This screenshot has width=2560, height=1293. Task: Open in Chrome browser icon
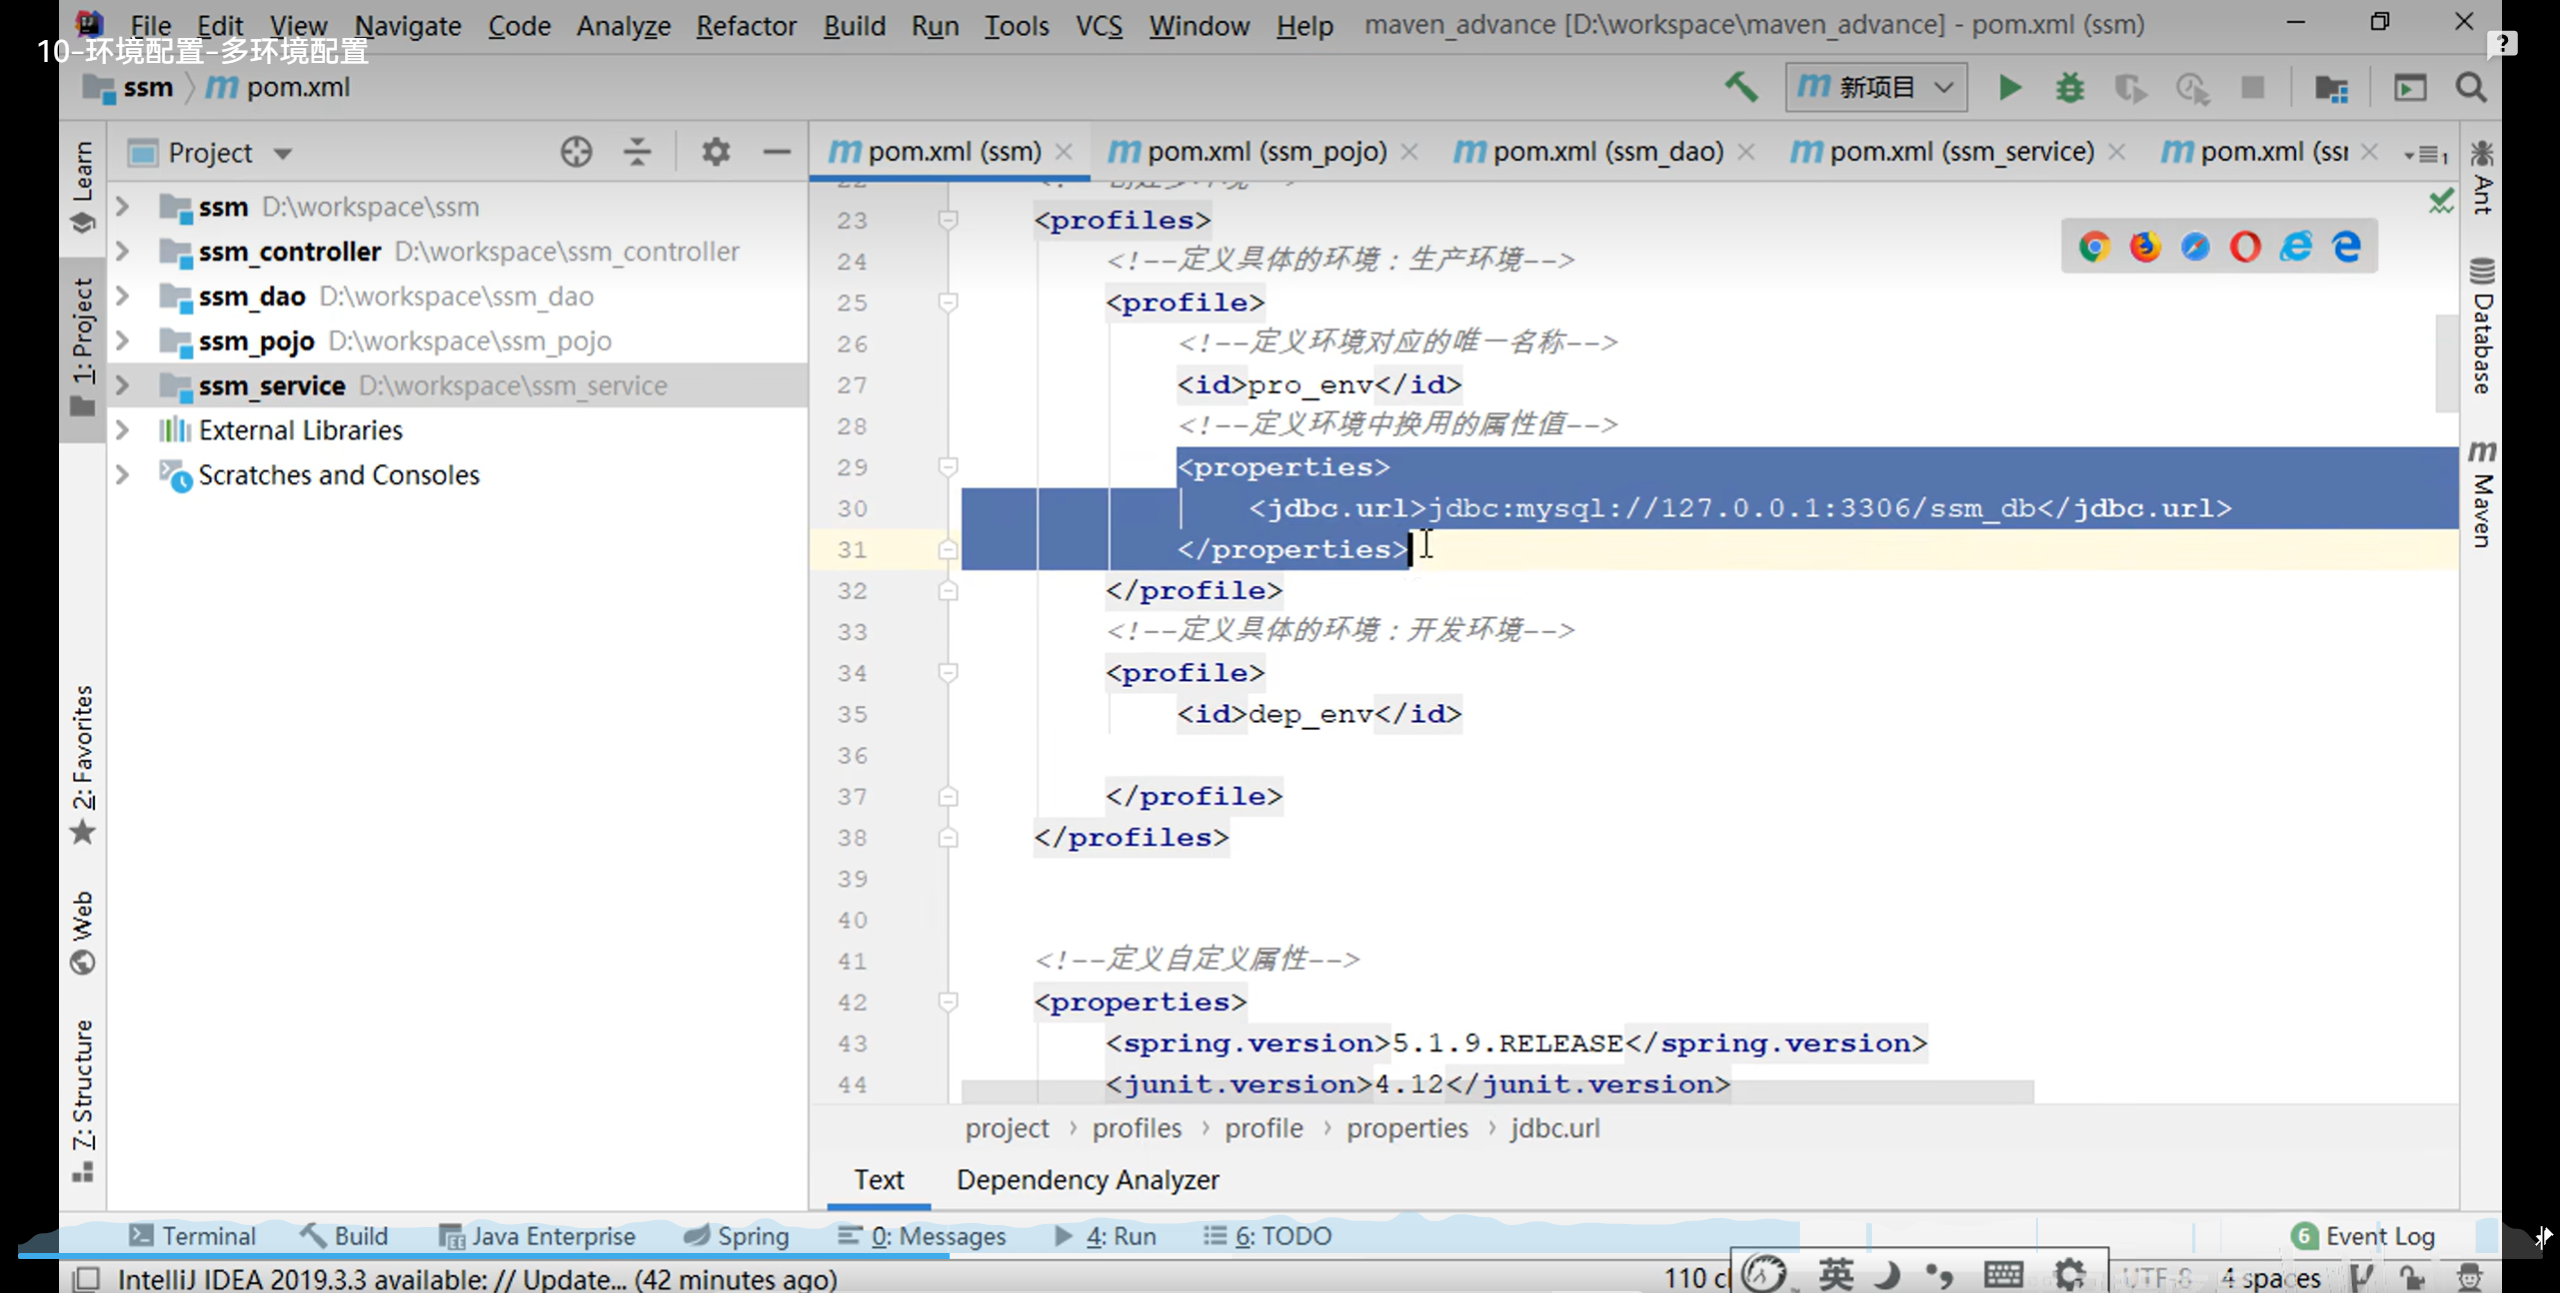(x=2094, y=246)
